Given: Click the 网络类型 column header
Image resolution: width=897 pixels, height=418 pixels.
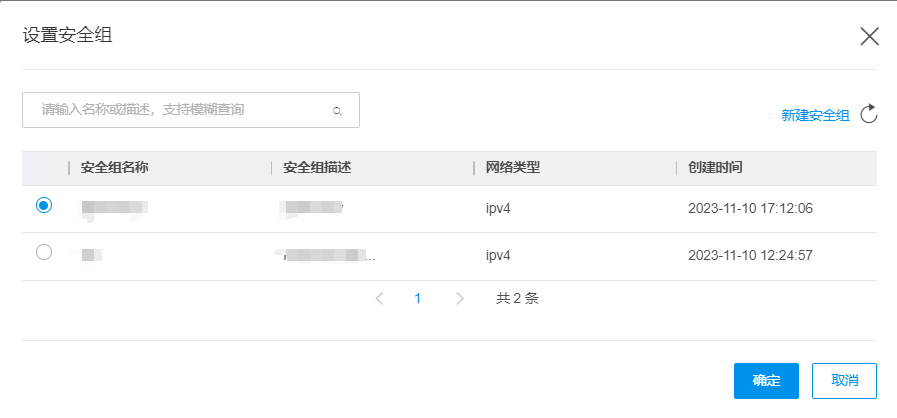Looking at the screenshot, I should 513,168.
